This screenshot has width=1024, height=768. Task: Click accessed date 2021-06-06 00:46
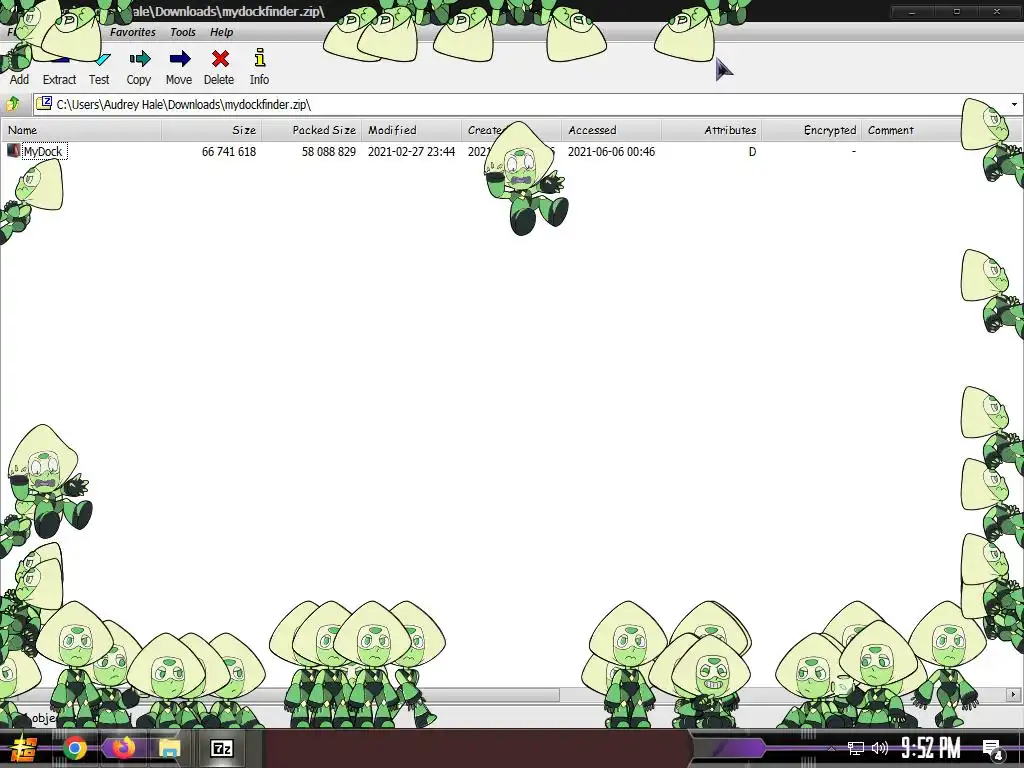tap(611, 152)
